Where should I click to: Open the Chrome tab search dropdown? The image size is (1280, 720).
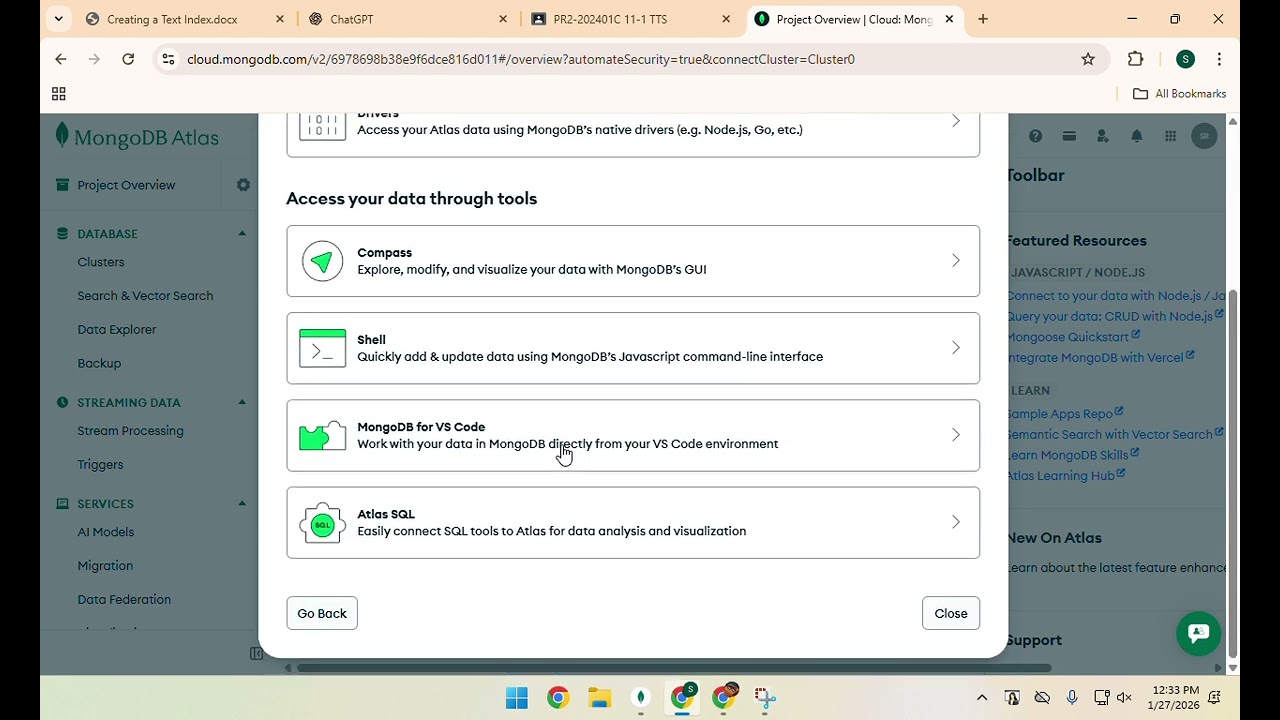[58, 19]
